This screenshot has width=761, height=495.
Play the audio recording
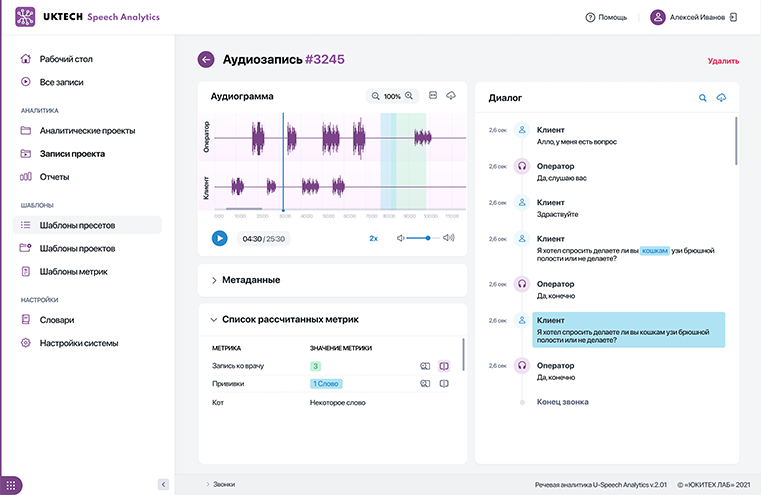coord(220,238)
